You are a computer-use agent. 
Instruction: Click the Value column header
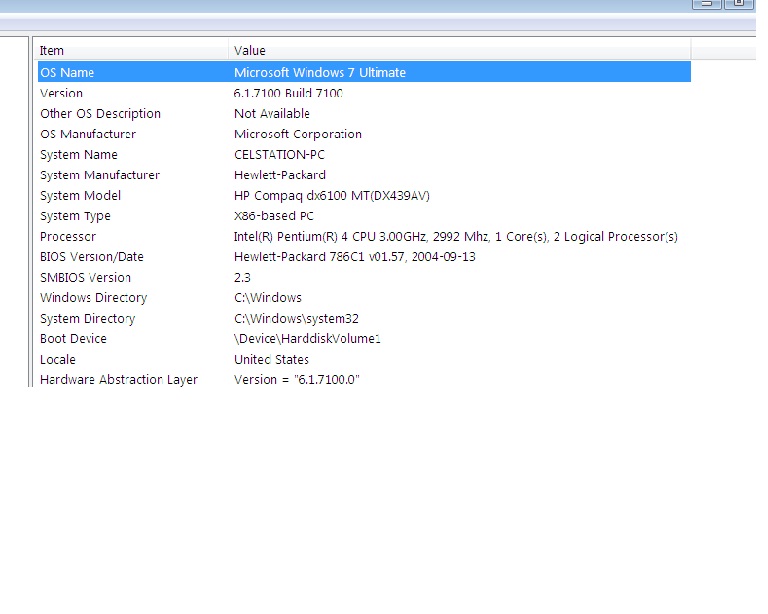(459, 50)
